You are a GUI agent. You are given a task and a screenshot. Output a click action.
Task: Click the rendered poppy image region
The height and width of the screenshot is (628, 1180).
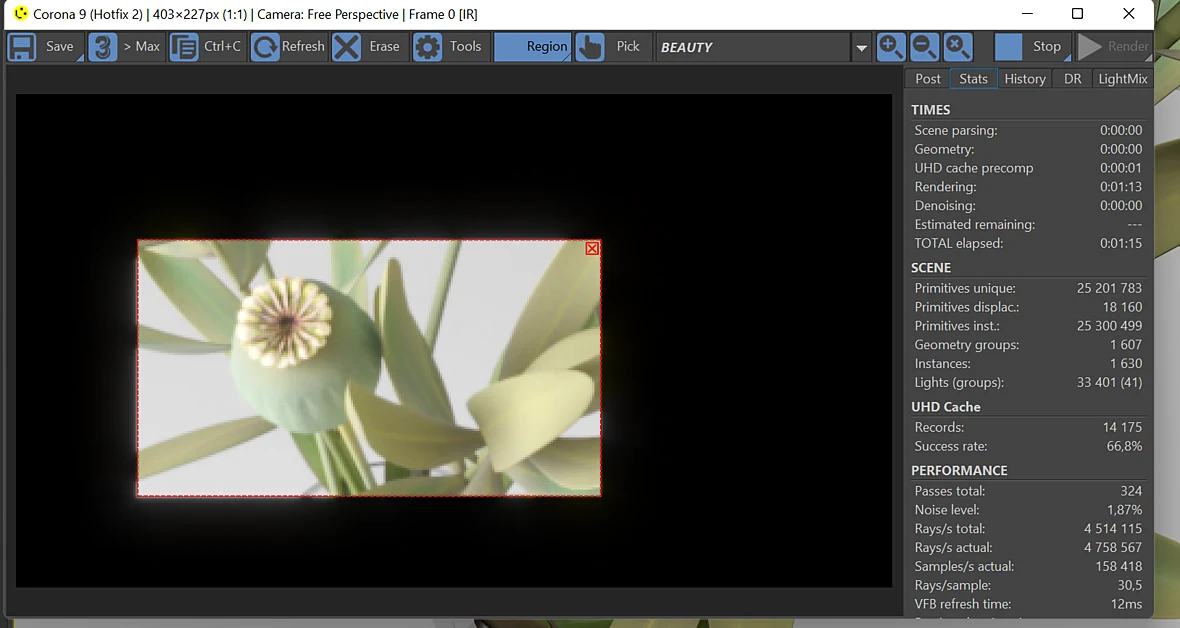pos(369,368)
